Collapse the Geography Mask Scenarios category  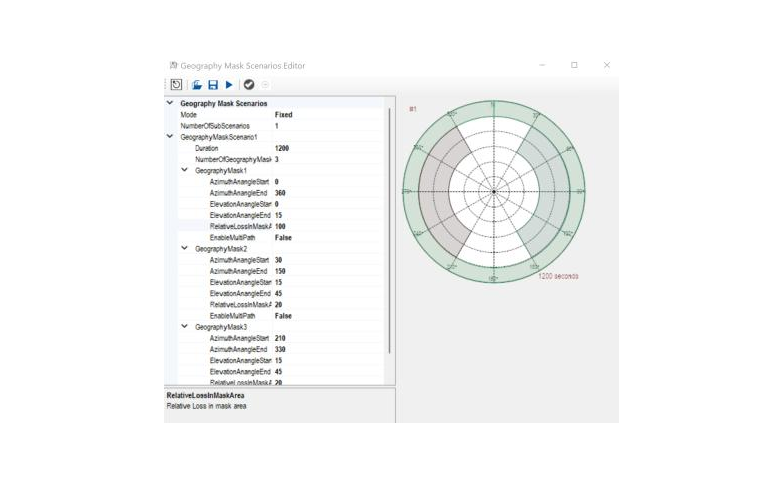coord(170,103)
